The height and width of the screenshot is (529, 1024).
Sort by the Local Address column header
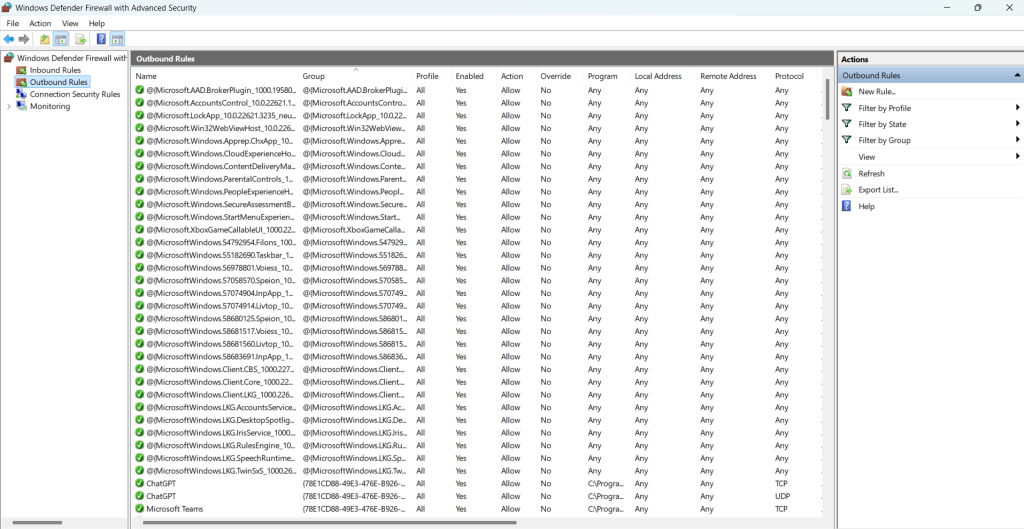(663, 76)
